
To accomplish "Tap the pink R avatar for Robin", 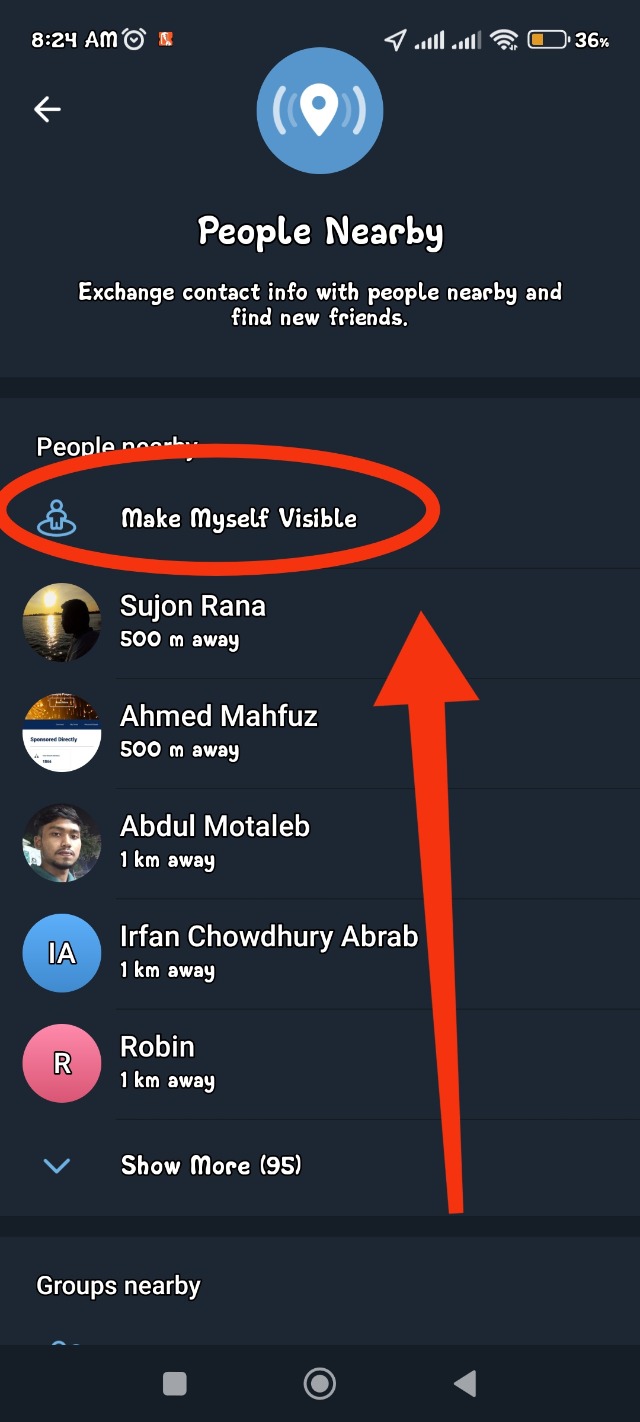I will [62, 1063].
